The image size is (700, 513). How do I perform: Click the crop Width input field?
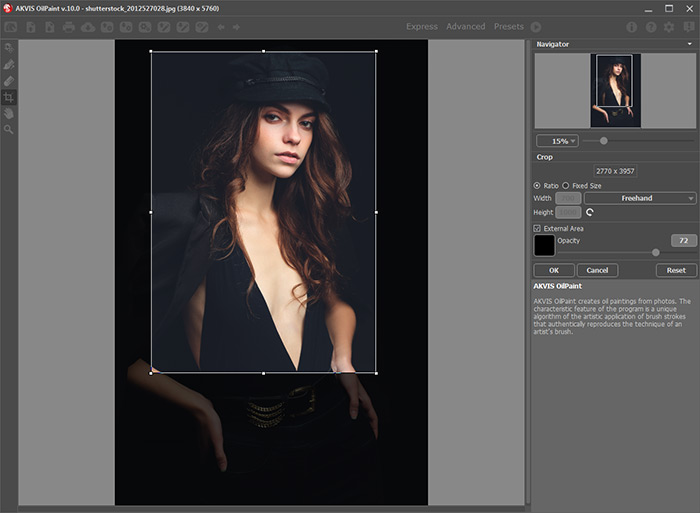click(568, 198)
